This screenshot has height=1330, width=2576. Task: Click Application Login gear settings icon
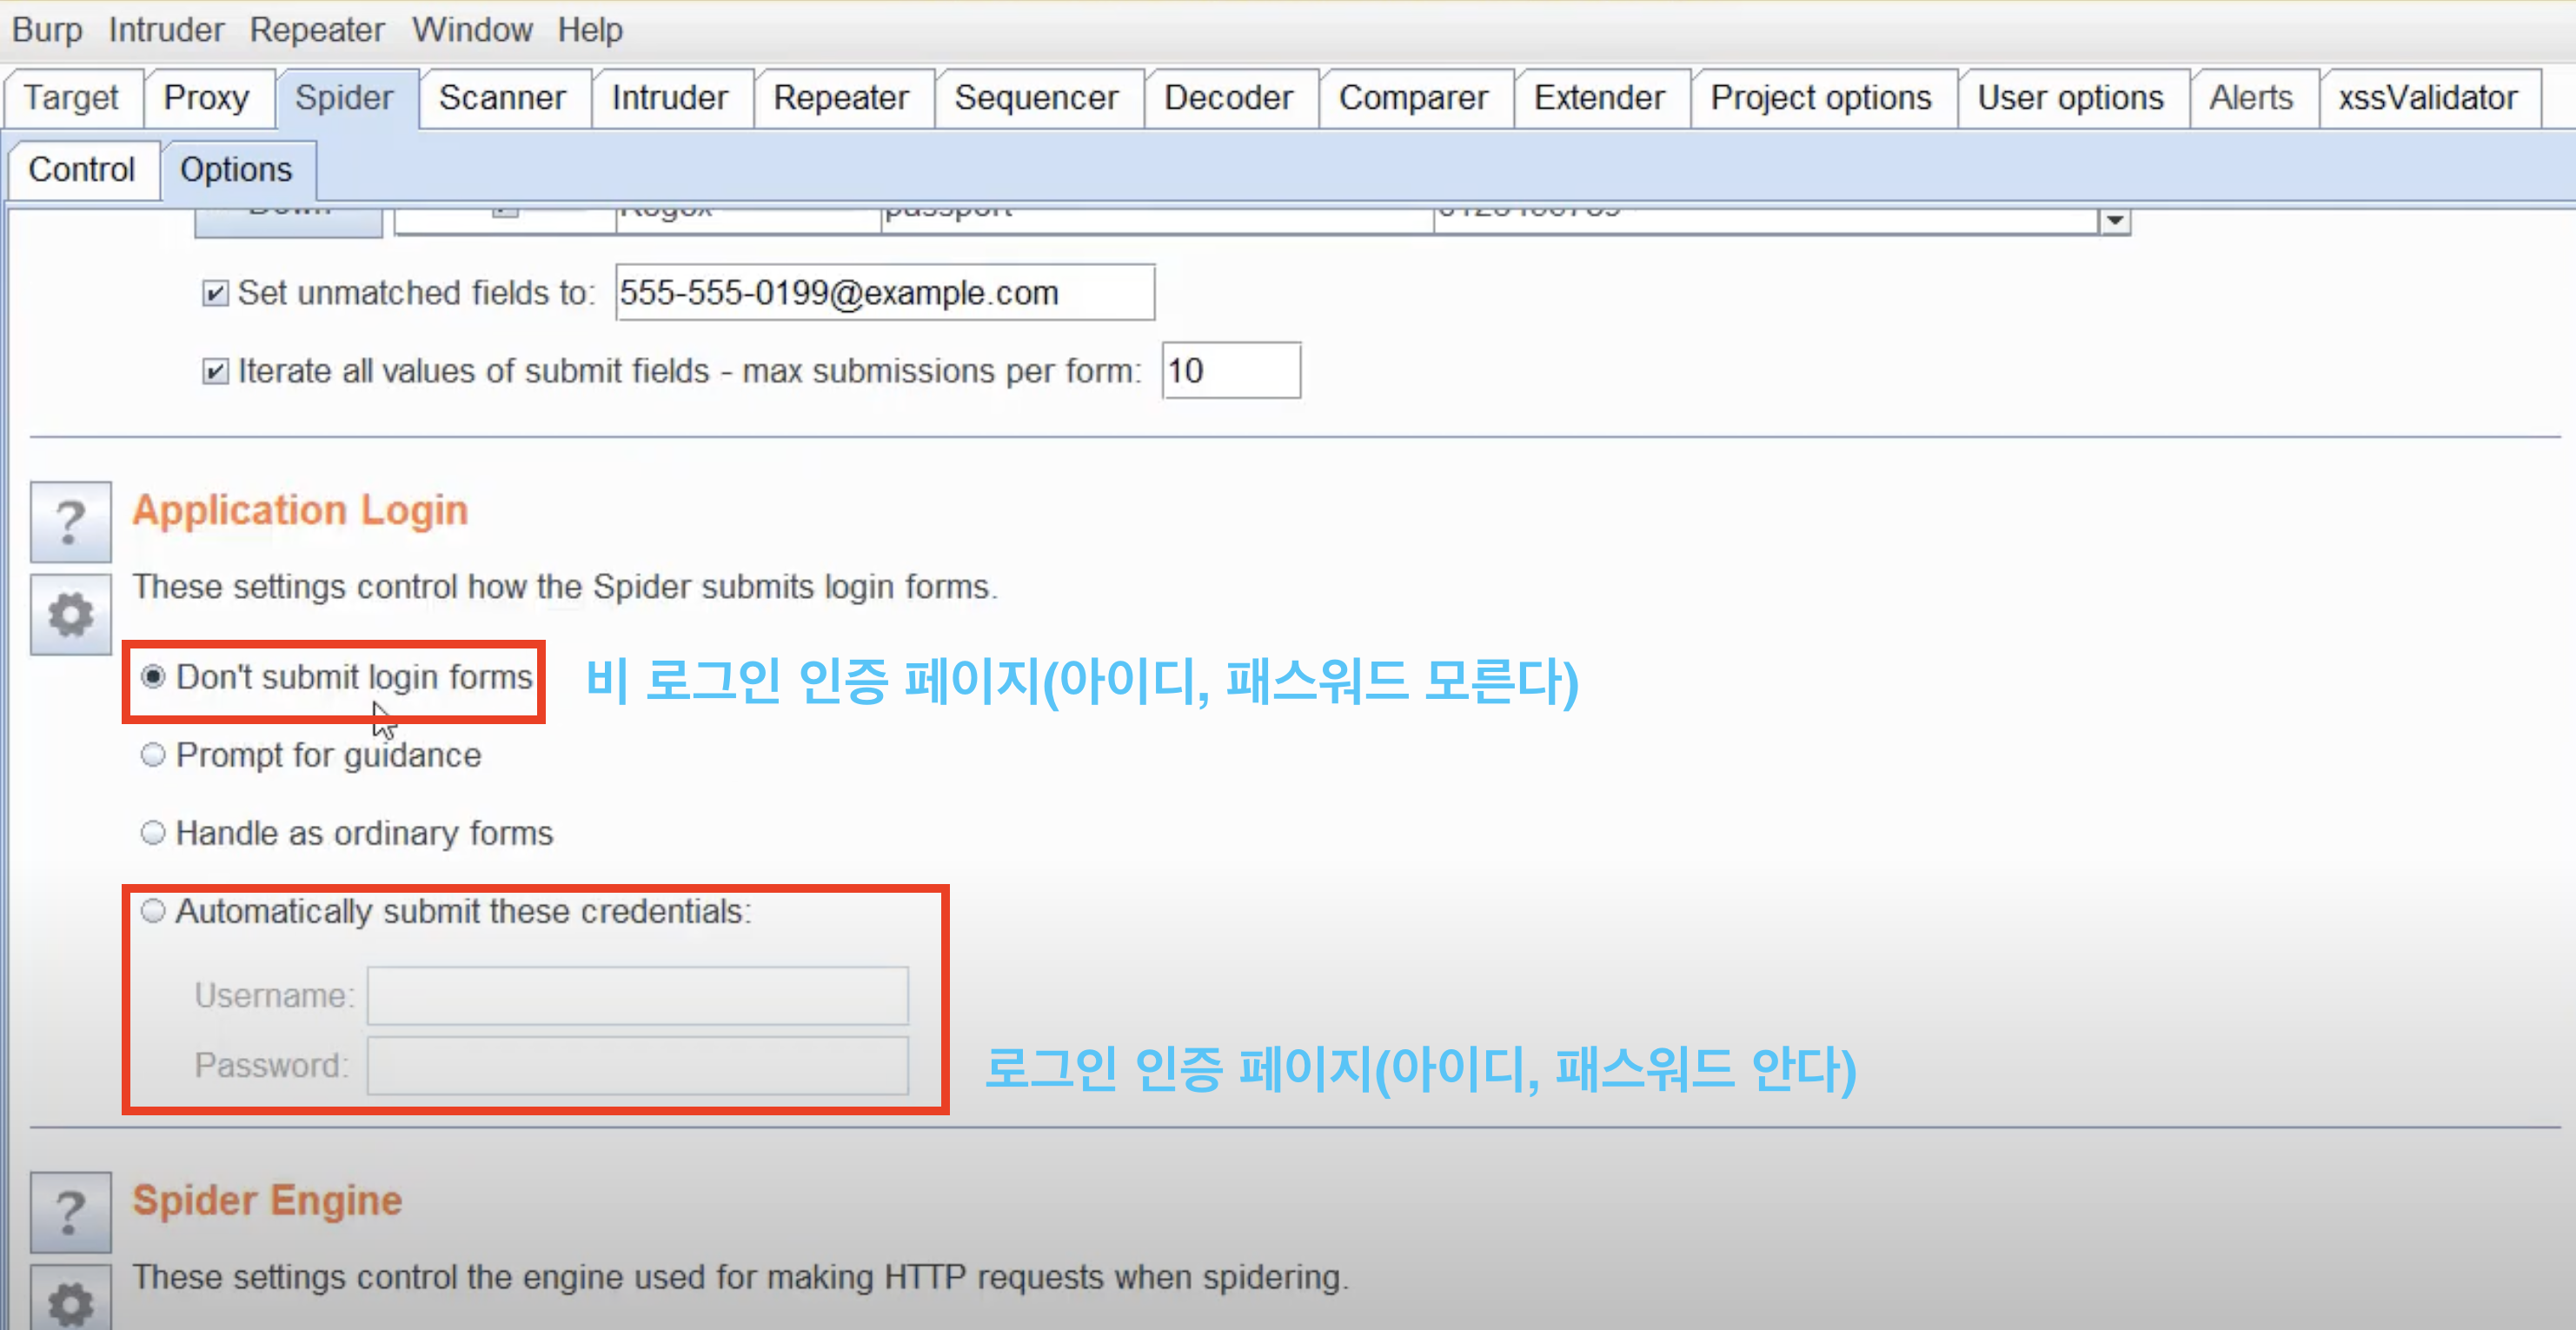coord(70,614)
